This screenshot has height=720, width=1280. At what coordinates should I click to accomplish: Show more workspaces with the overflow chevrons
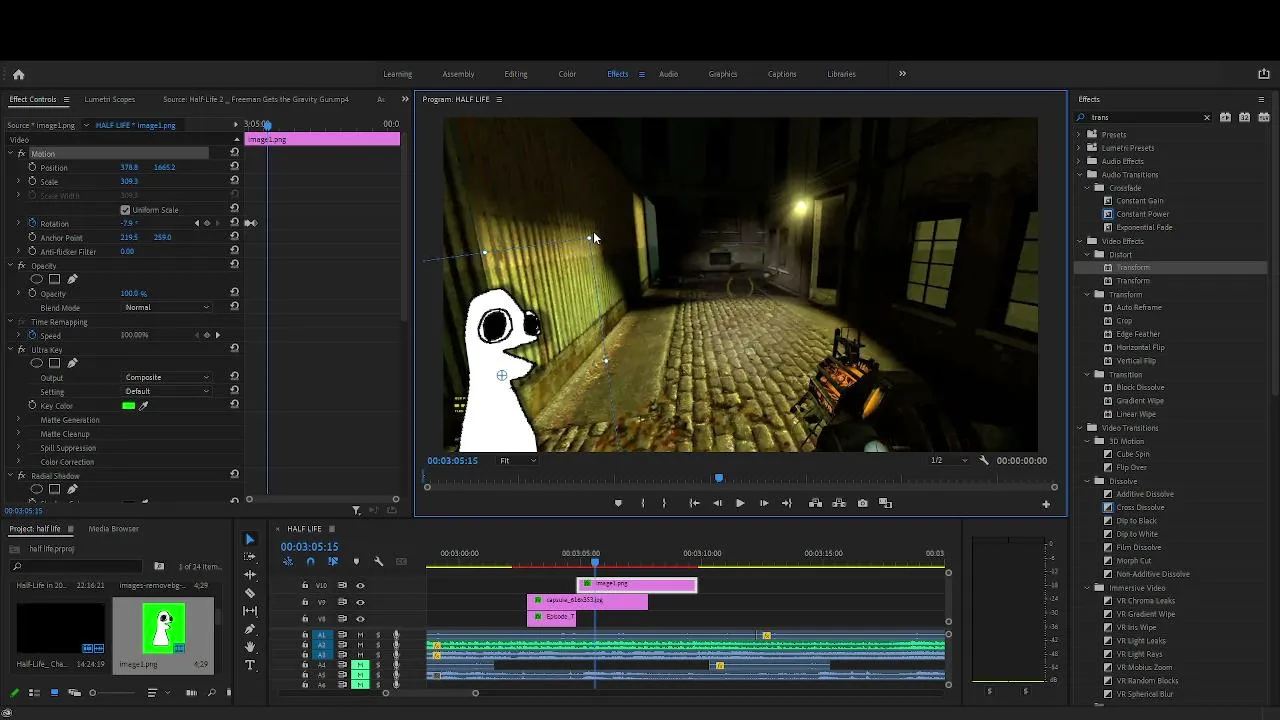point(902,73)
